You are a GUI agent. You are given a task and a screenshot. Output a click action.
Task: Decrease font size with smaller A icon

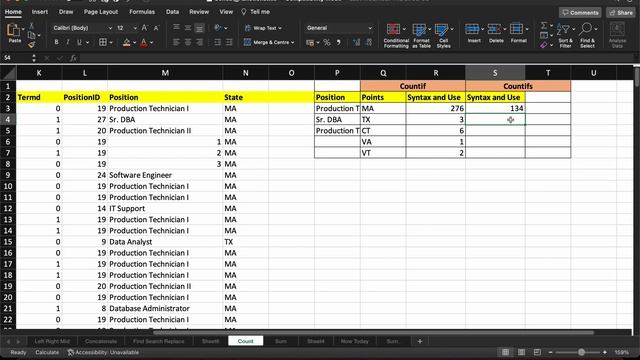point(156,28)
